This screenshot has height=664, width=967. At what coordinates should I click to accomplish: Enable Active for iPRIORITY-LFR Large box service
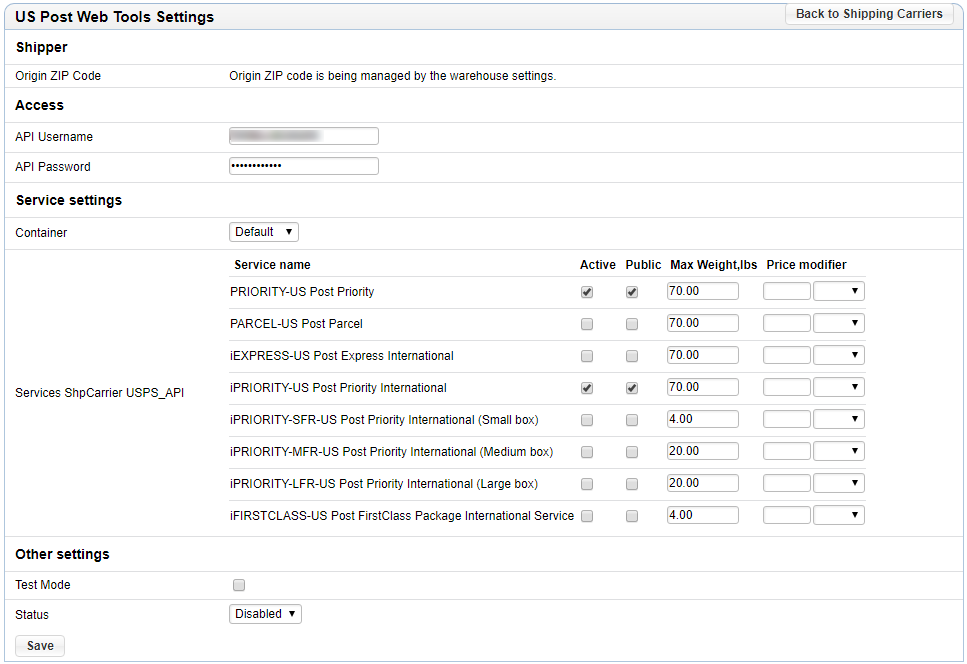(587, 485)
